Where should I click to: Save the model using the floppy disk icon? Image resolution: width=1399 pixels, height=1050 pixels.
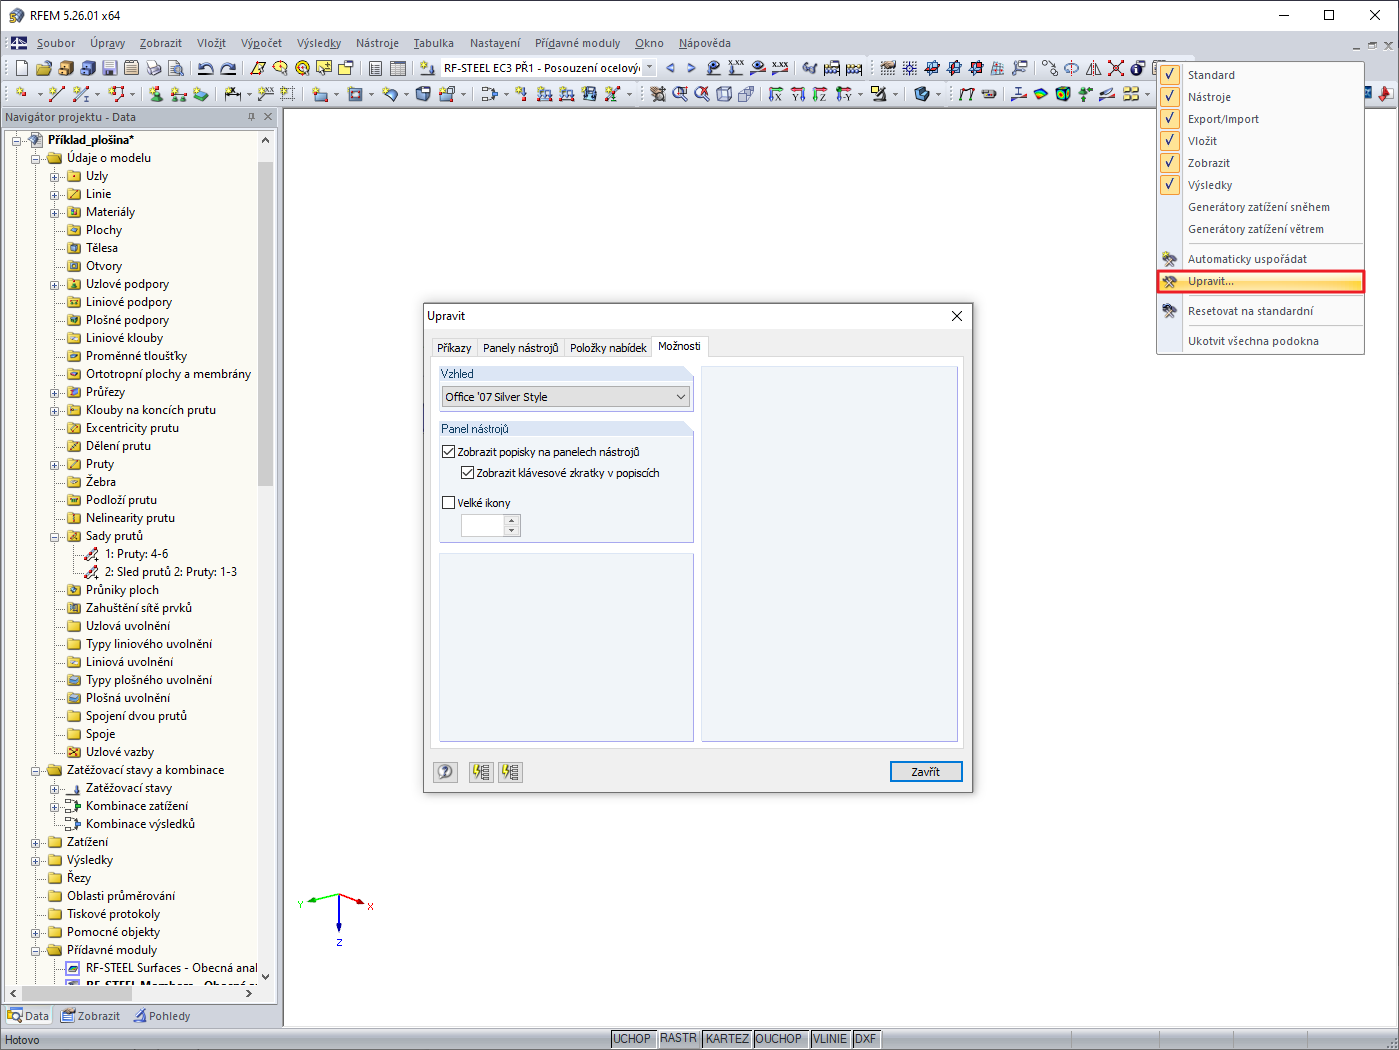(109, 68)
